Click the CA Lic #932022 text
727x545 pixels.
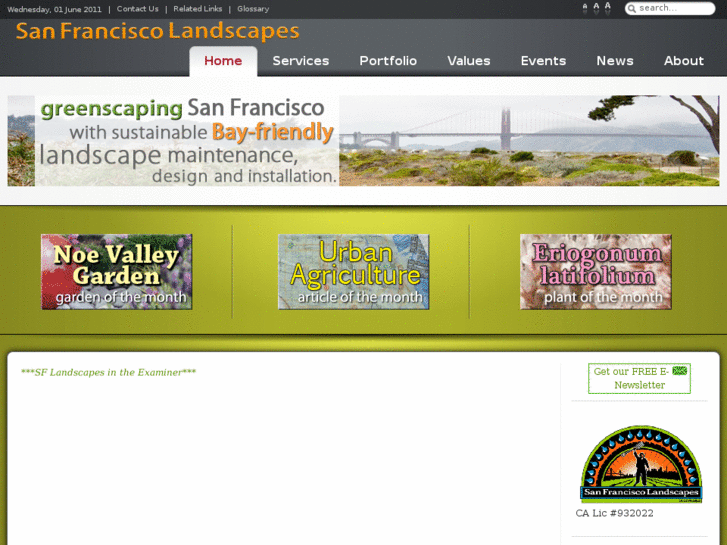pos(614,513)
